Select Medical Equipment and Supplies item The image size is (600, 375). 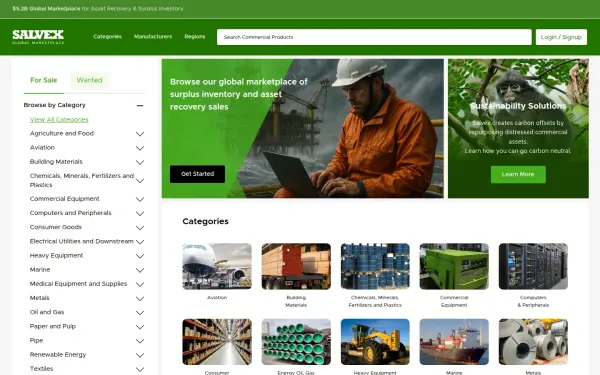click(x=78, y=284)
